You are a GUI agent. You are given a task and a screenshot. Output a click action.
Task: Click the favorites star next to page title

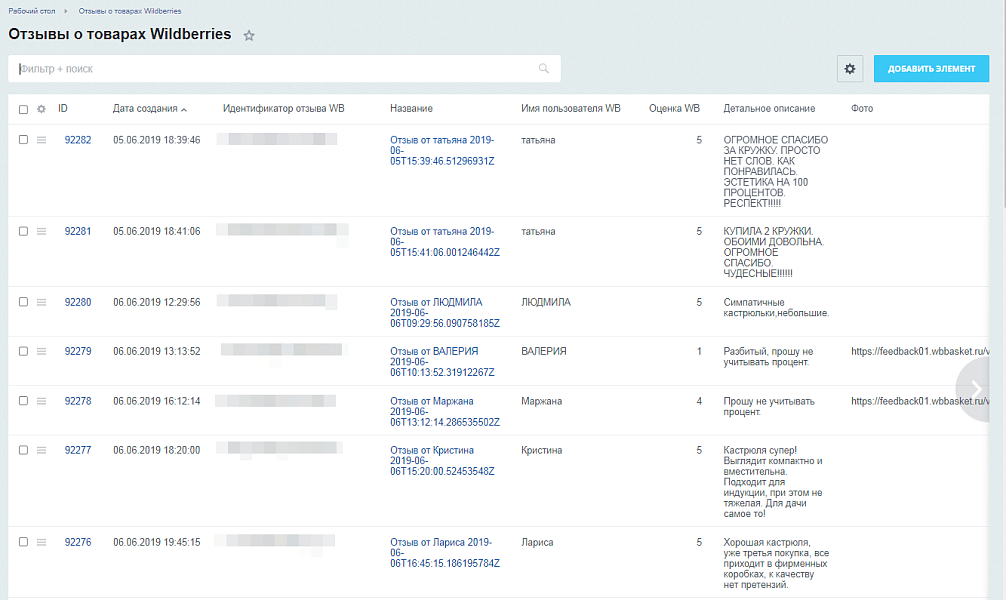click(249, 36)
